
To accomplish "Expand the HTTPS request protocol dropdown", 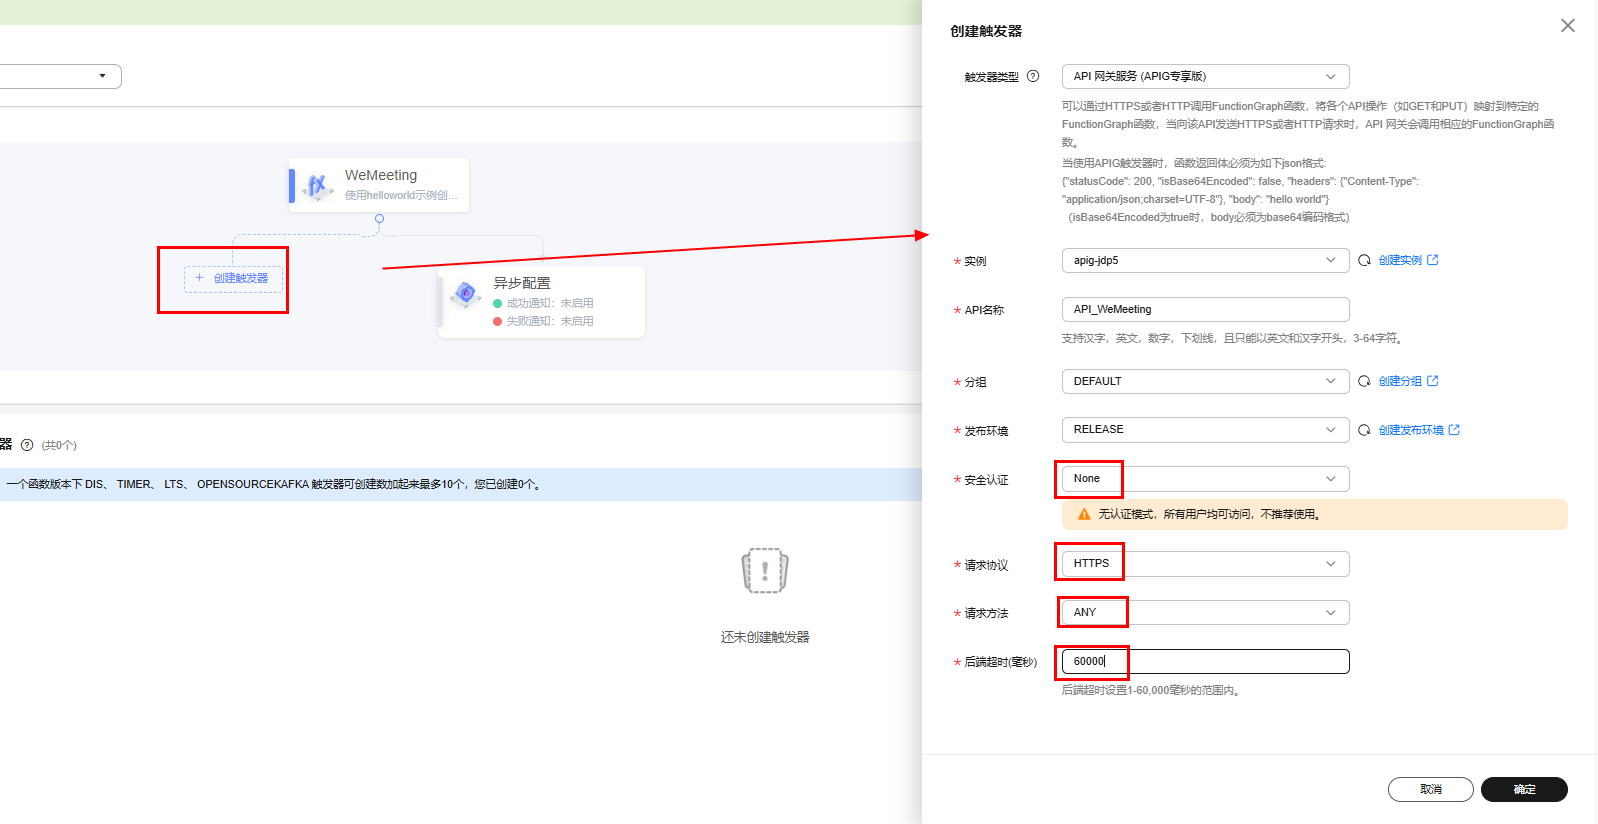I will pyautogui.click(x=1204, y=564).
